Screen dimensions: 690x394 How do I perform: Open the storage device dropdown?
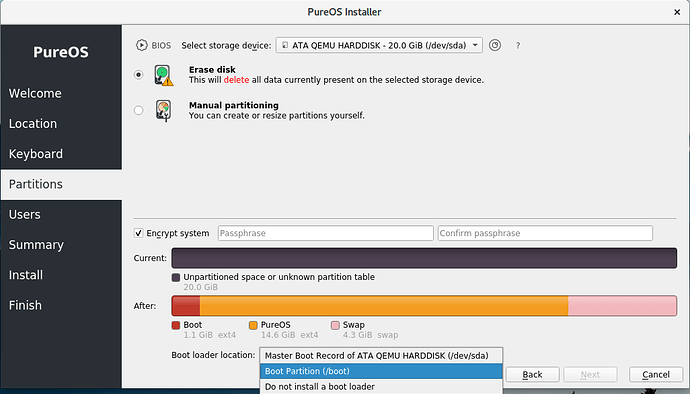pyautogui.click(x=379, y=45)
